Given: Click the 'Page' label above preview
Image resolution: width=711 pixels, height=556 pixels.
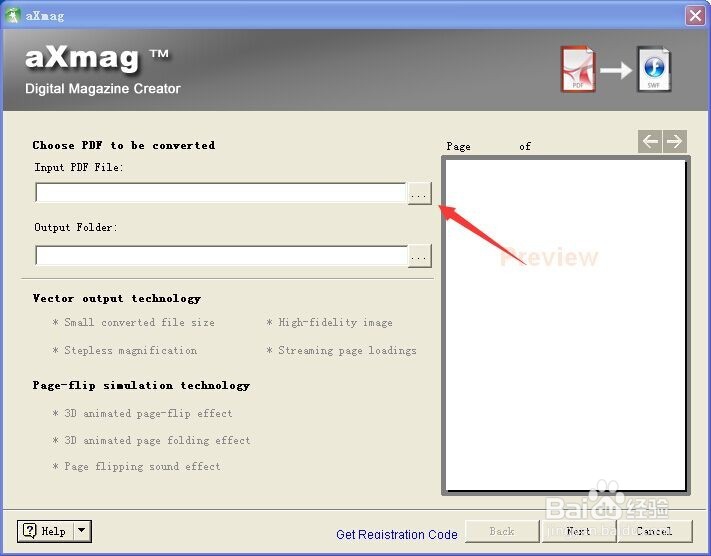Looking at the screenshot, I should (x=458, y=146).
